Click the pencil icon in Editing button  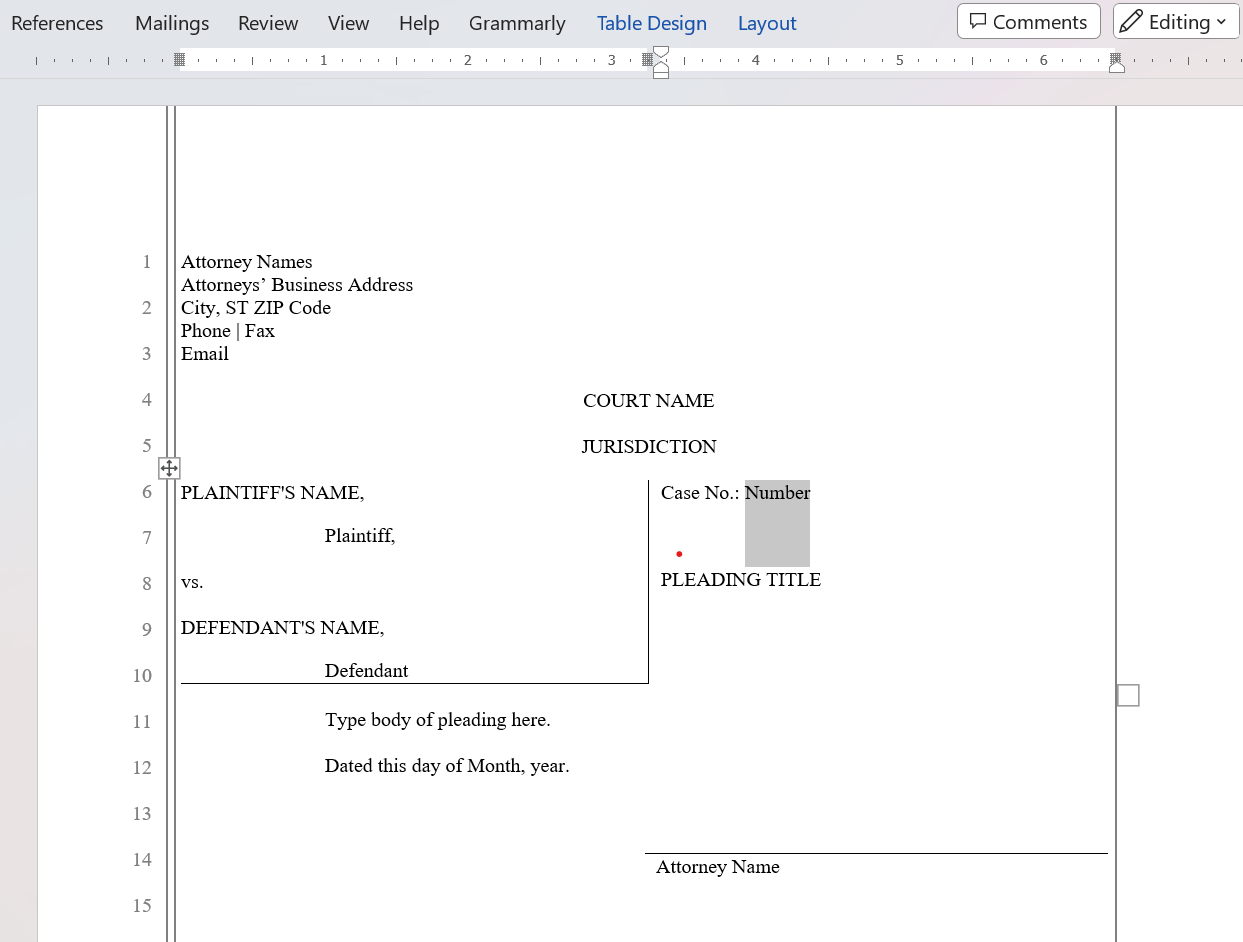[1131, 22]
